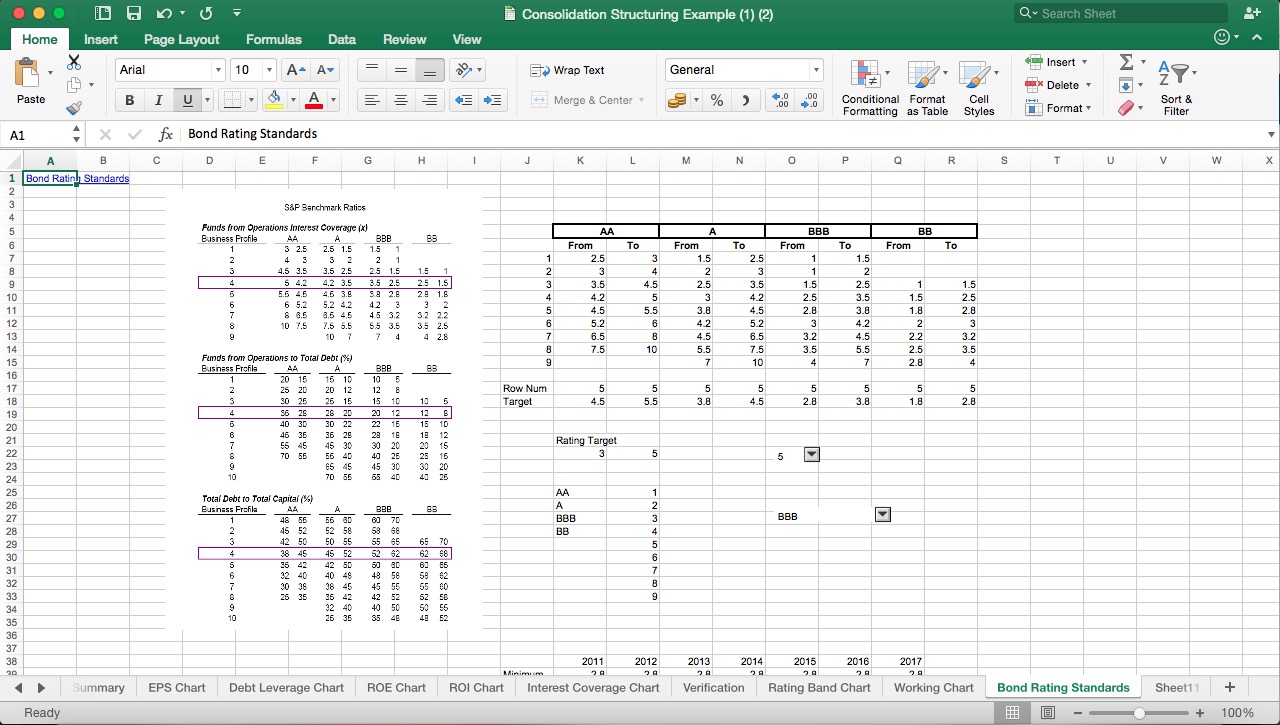Open the font name dropdown showing Arial
This screenshot has height=725, width=1280.
pos(218,70)
